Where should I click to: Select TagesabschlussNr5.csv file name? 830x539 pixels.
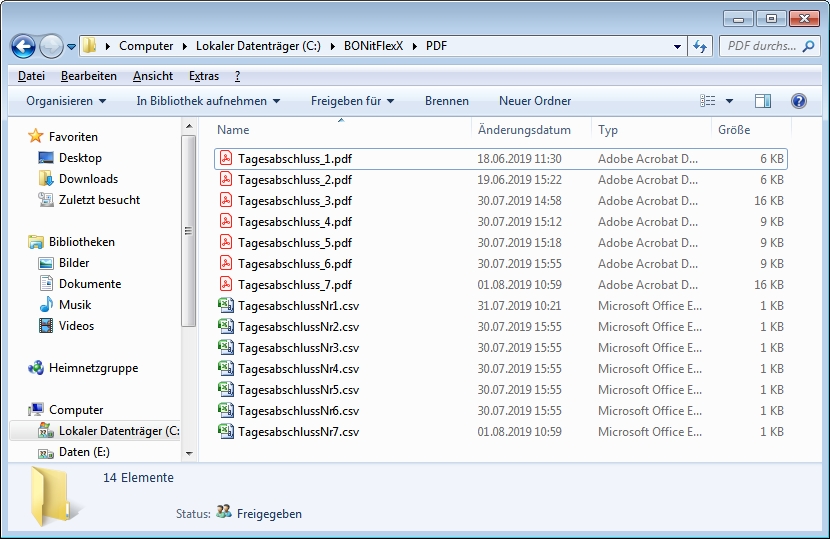pos(299,390)
